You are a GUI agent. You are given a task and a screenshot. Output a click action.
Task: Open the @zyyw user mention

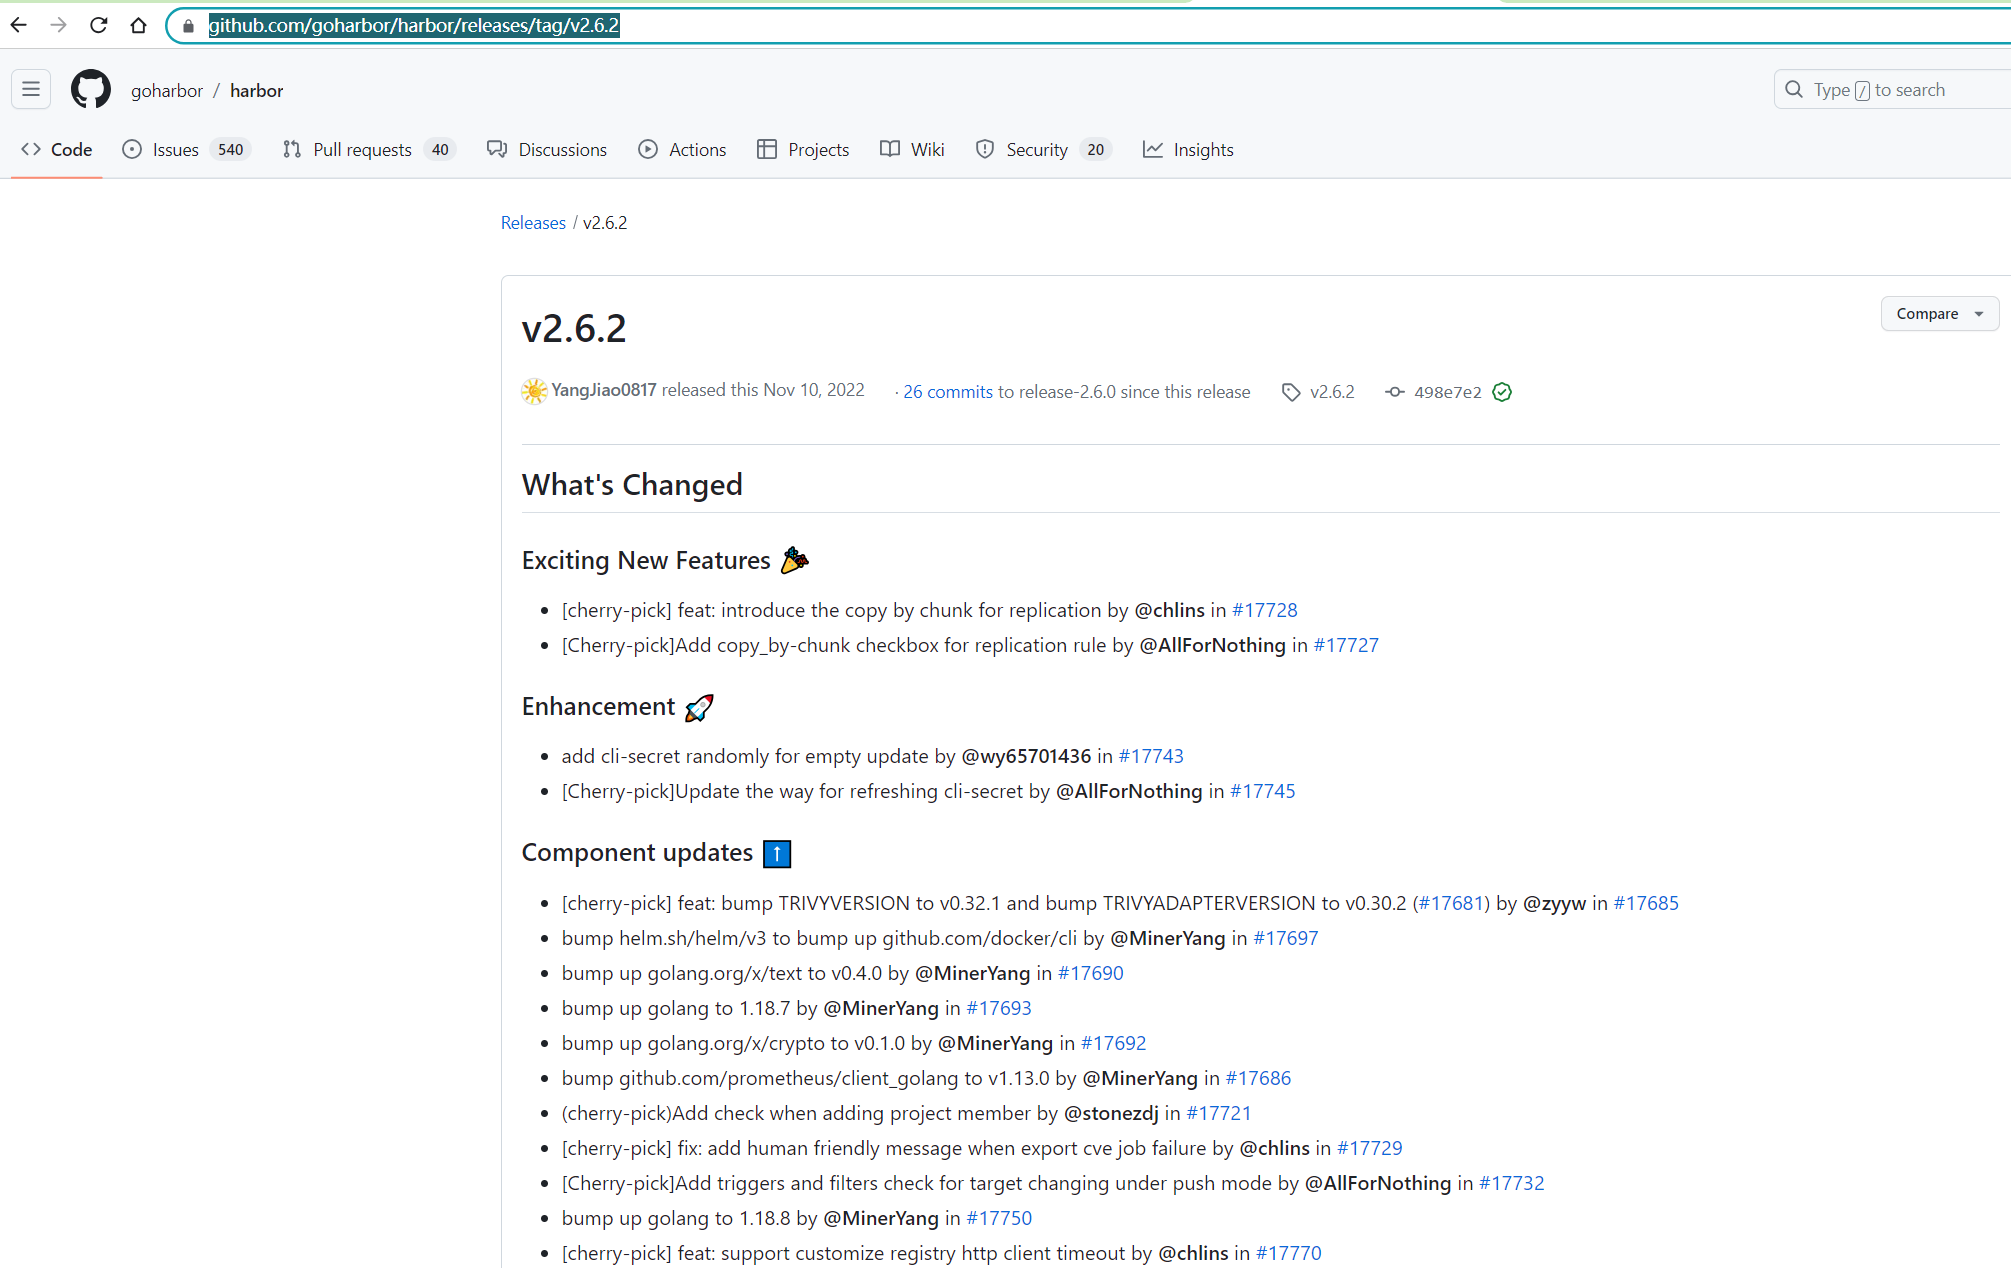tap(1554, 903)
